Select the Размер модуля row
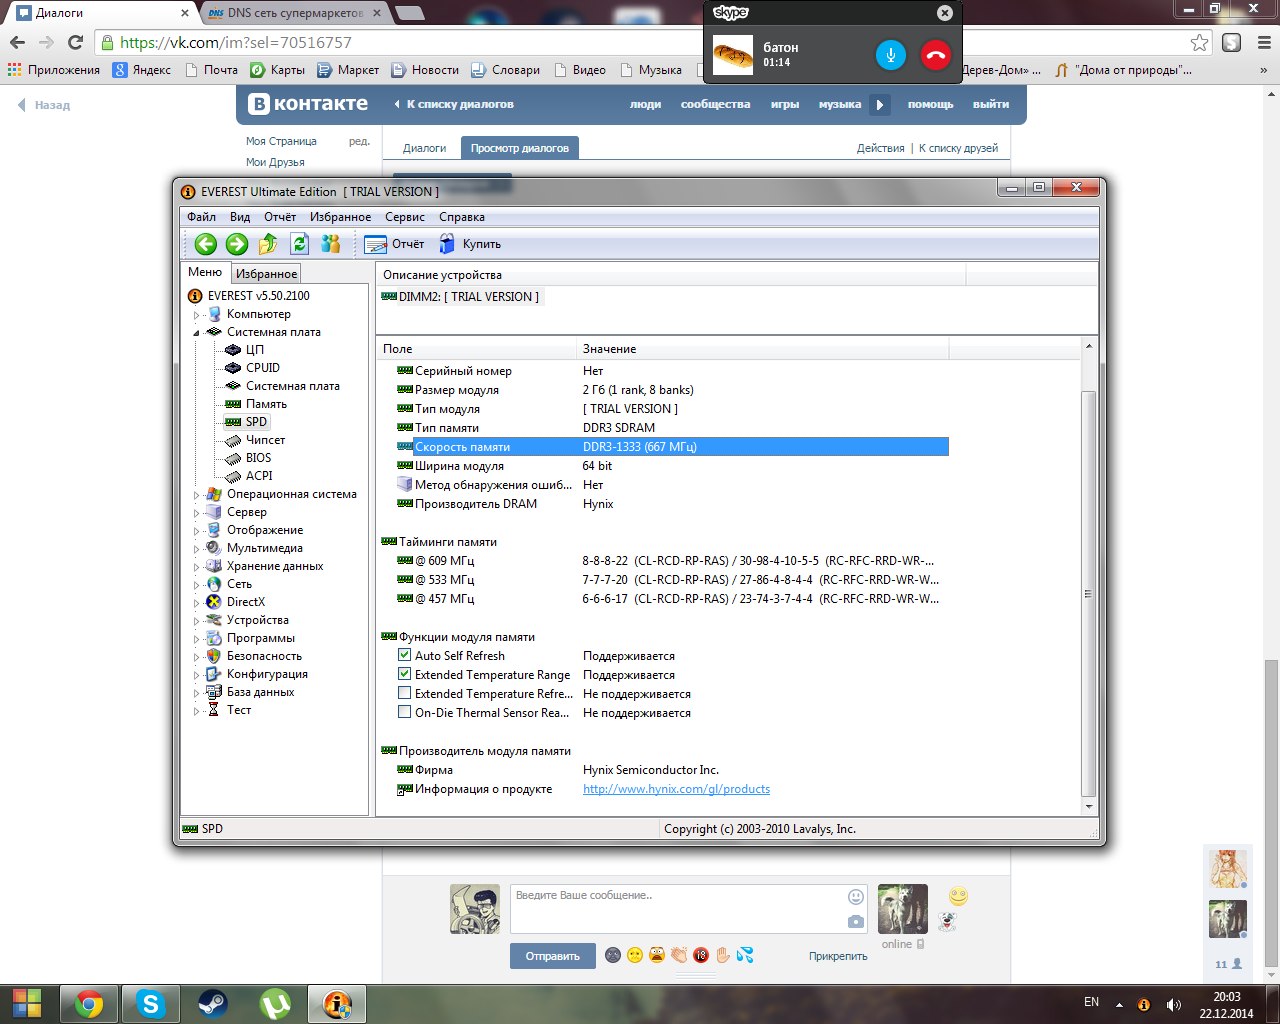This screenshot has height=1024, width=1280. pos(662,390)
